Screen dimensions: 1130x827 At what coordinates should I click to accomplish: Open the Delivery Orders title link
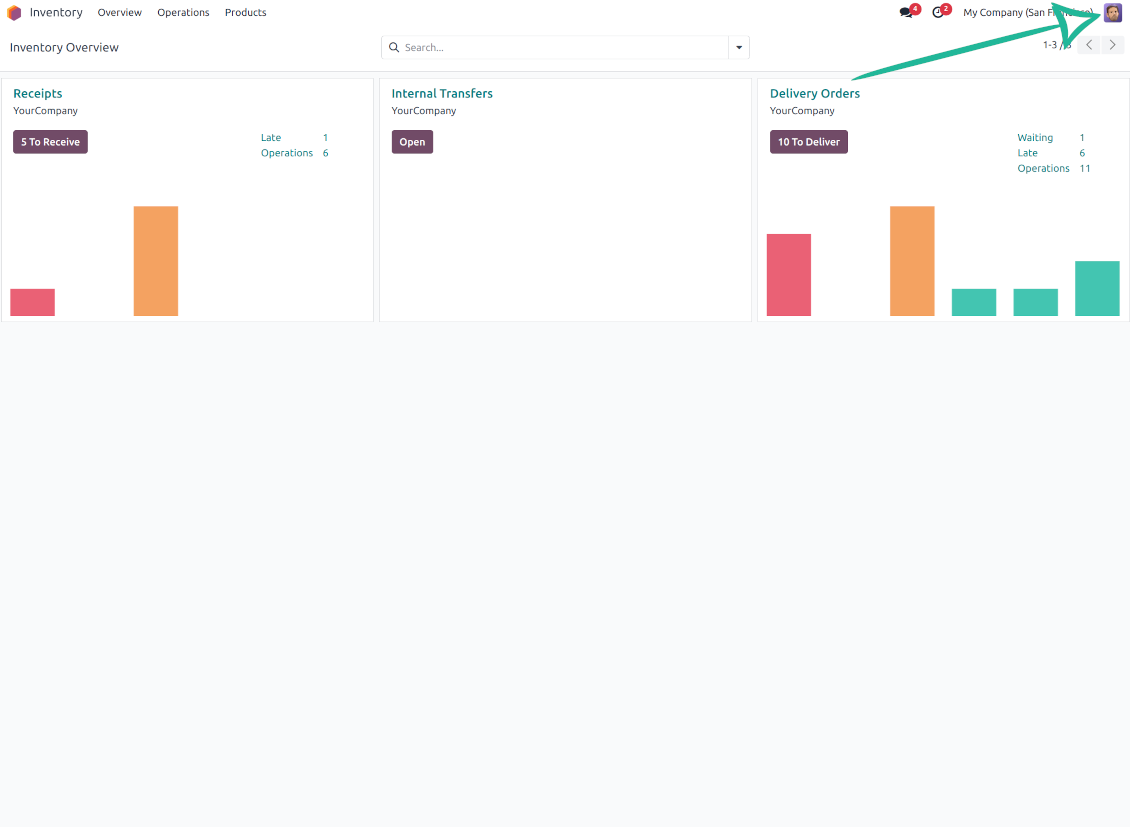(814, 94)
